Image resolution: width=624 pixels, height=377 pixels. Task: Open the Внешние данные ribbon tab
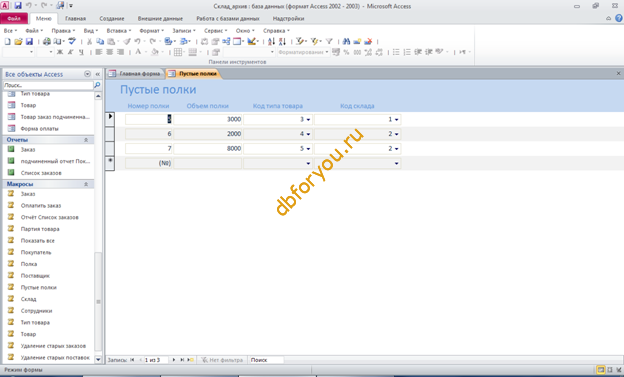tap(160, 19)
